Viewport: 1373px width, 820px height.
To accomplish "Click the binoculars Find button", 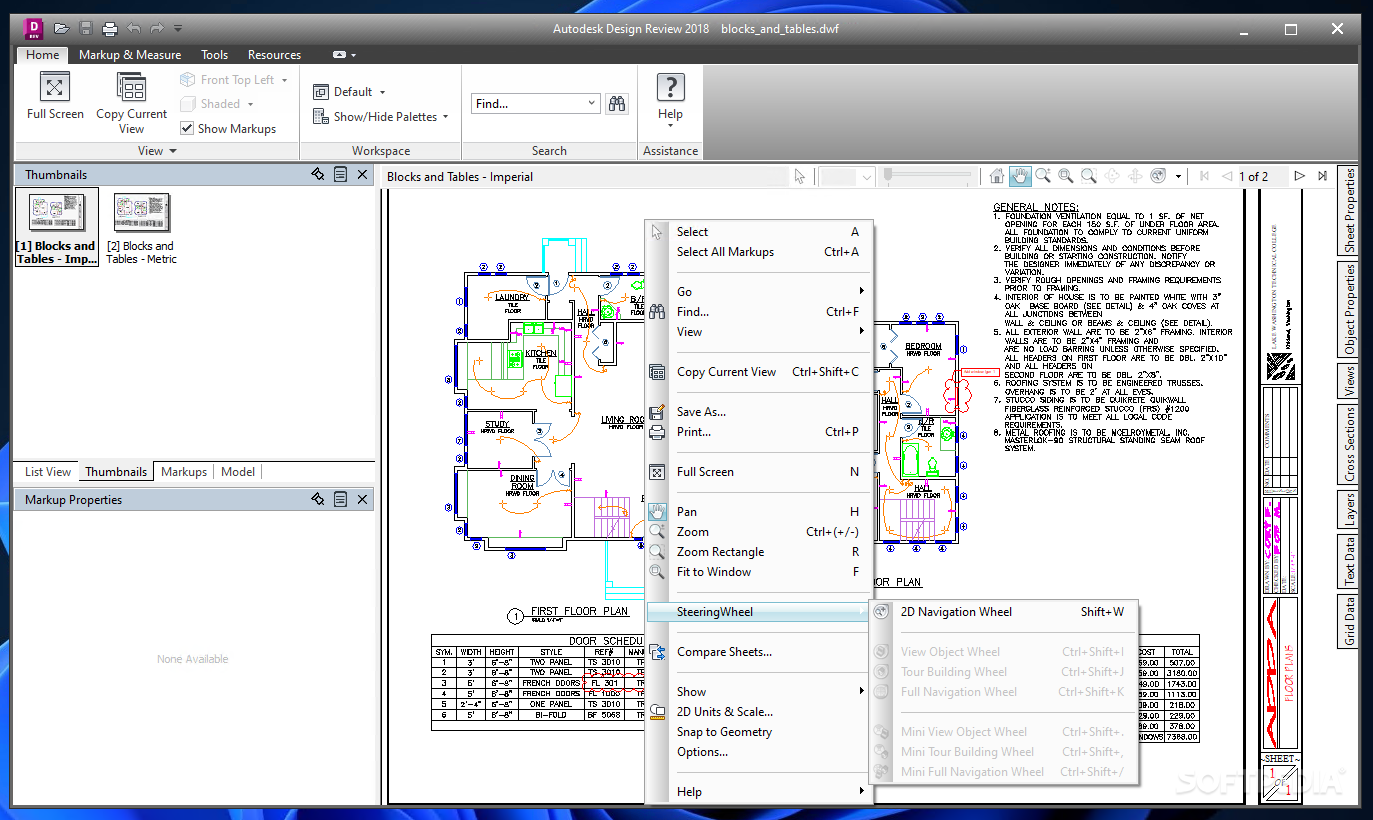I will tap(617, 103).
